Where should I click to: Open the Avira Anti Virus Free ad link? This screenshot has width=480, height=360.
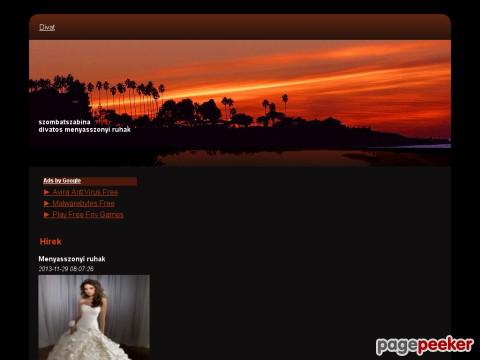tap(85, 192)
